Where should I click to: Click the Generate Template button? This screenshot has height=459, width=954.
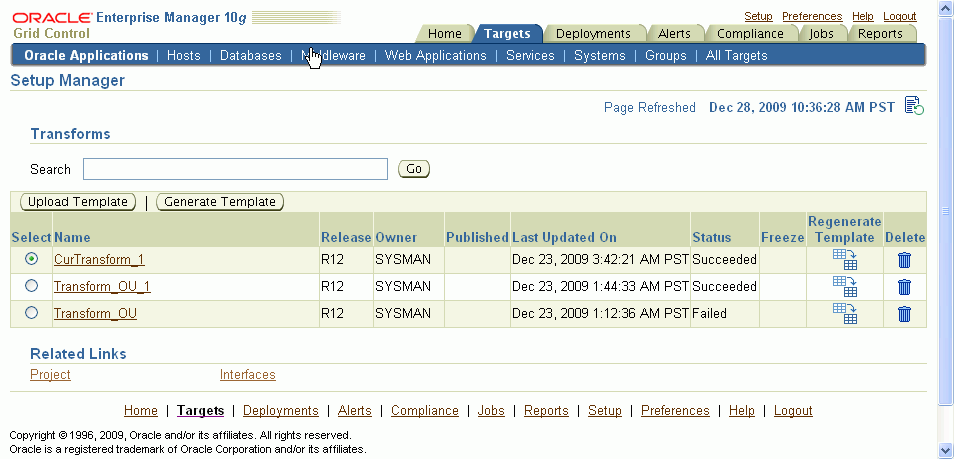220,201
